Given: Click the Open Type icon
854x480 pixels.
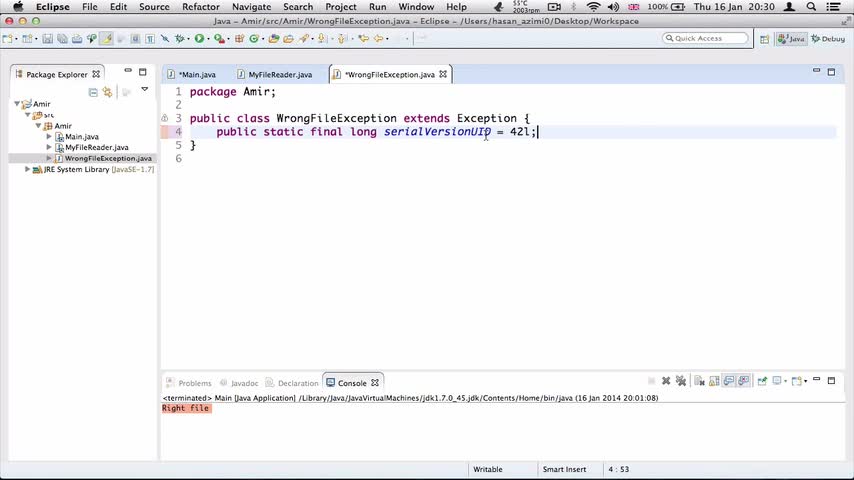Looking at the screenshot, I should click(x=273, y=38).
